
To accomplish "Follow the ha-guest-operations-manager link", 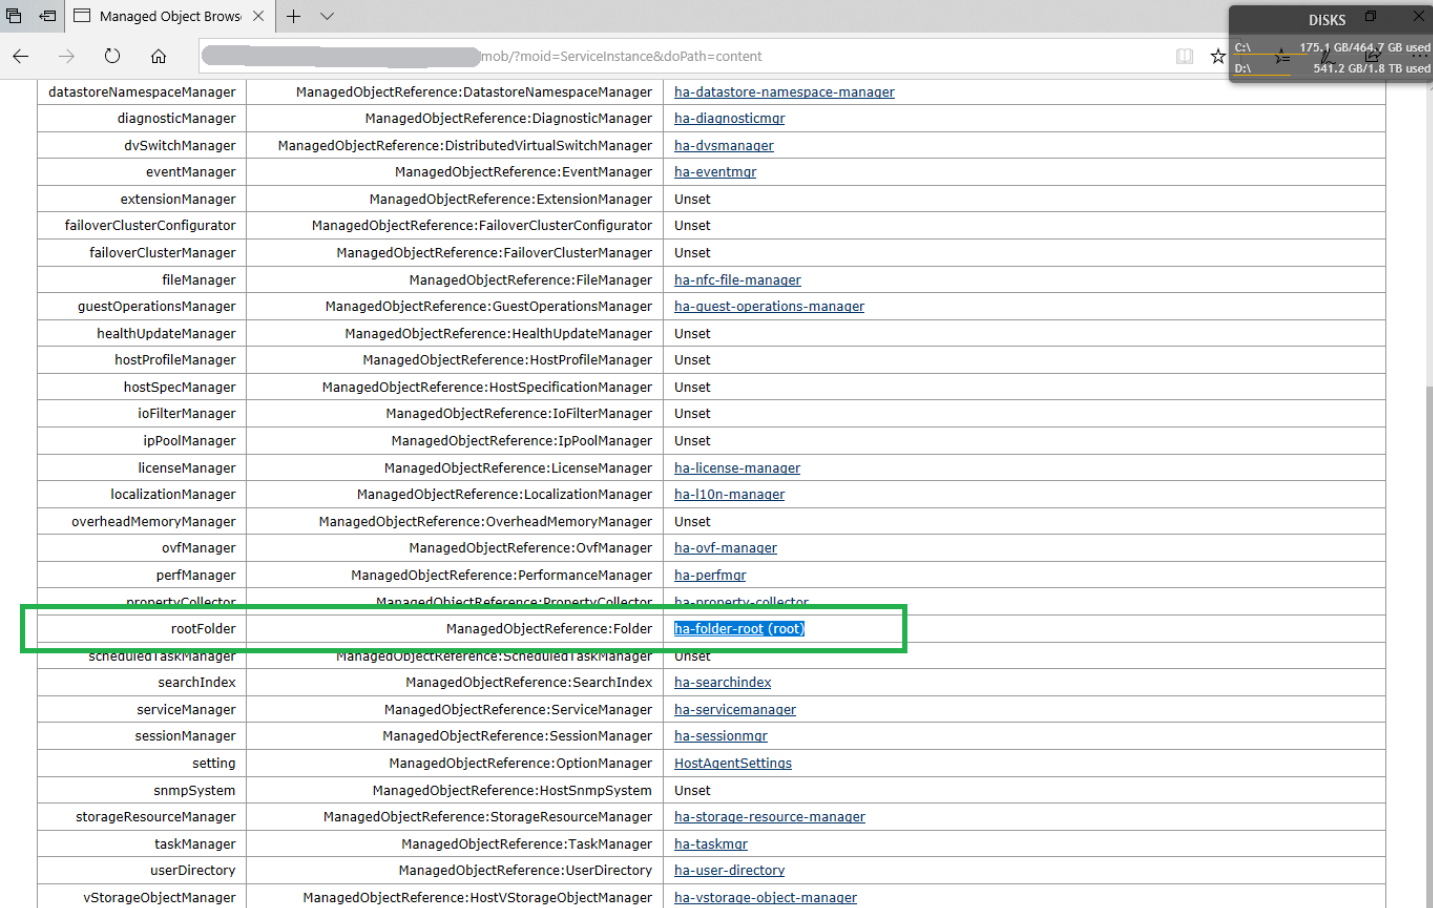I will pyautogui.click(x=768, y=307).
